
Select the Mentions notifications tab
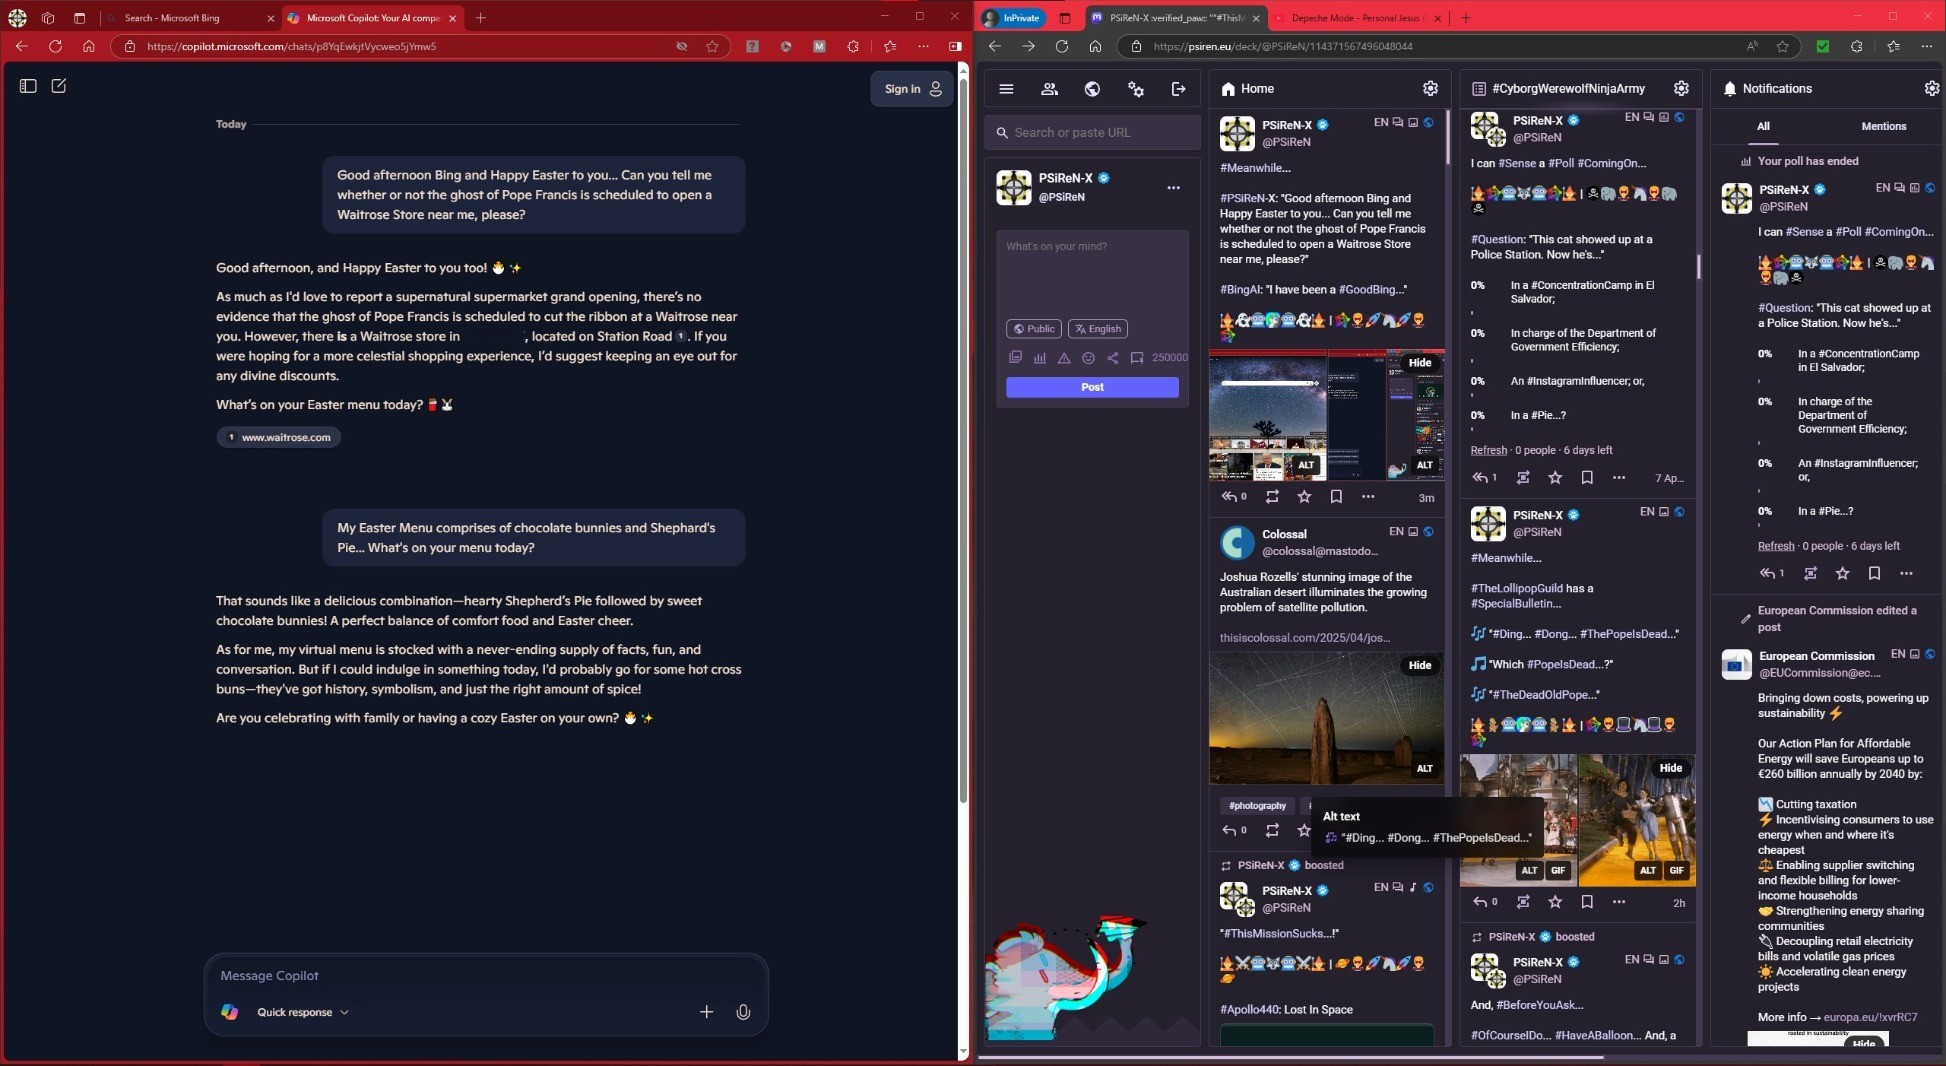[x=1883, y=126]
